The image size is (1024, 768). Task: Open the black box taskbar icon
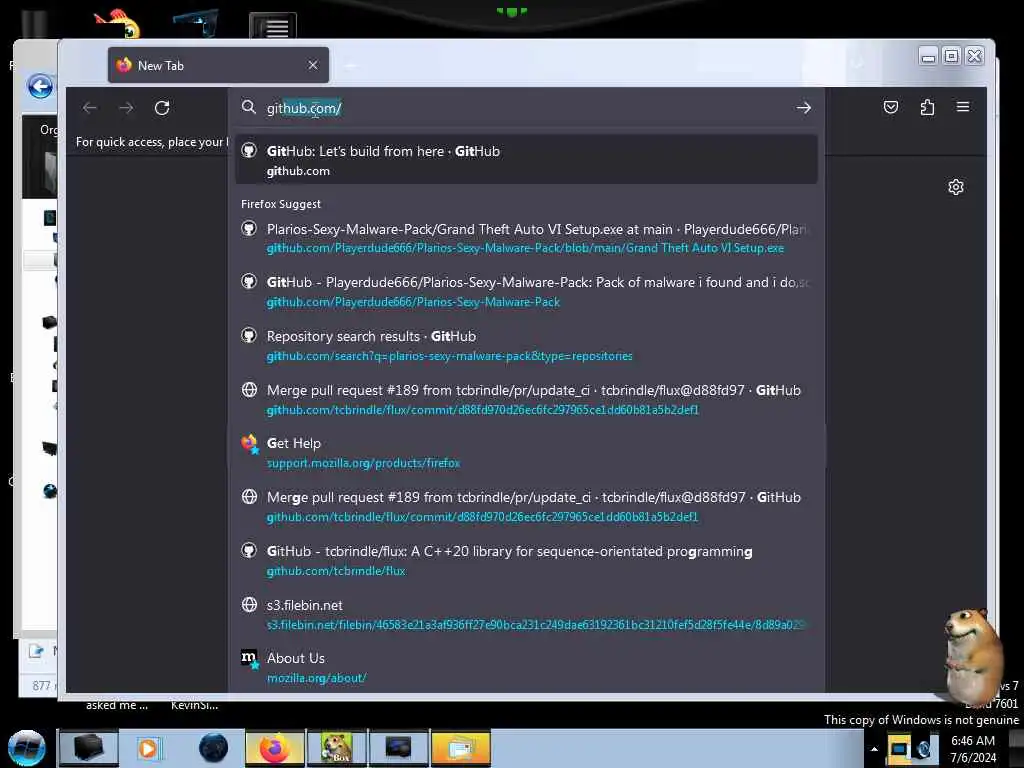coord(88,748)
